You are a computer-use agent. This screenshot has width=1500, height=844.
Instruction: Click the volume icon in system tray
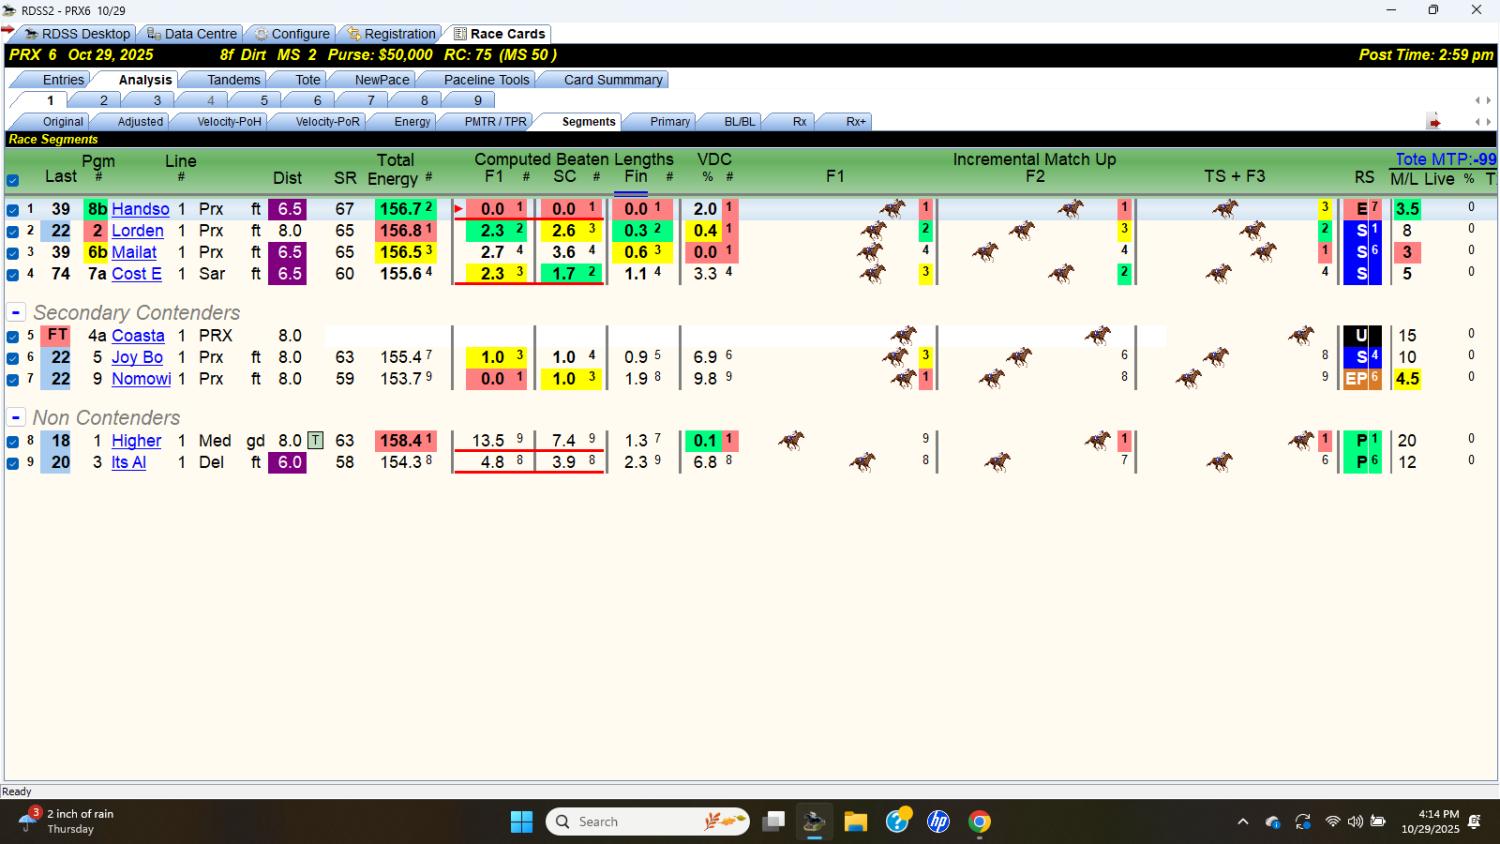coord(1355,822)
